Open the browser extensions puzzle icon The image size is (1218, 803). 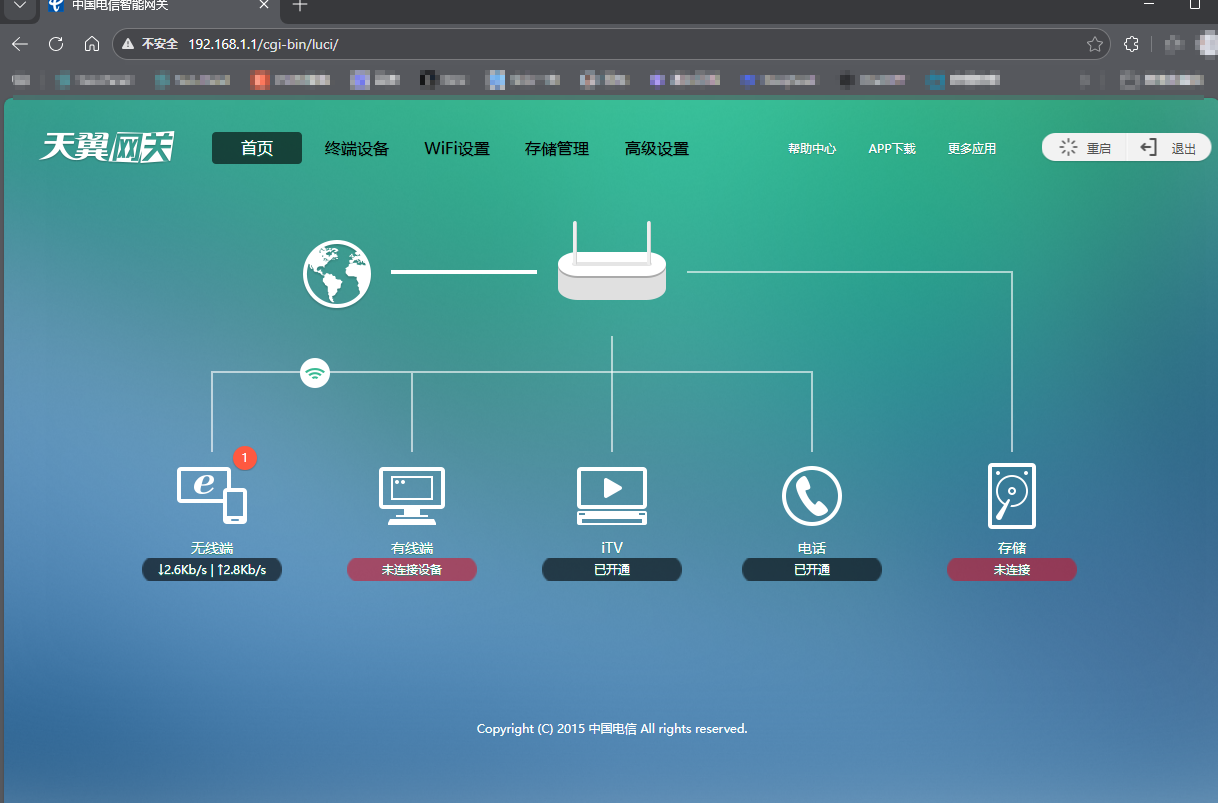[x=1132, y=44]
